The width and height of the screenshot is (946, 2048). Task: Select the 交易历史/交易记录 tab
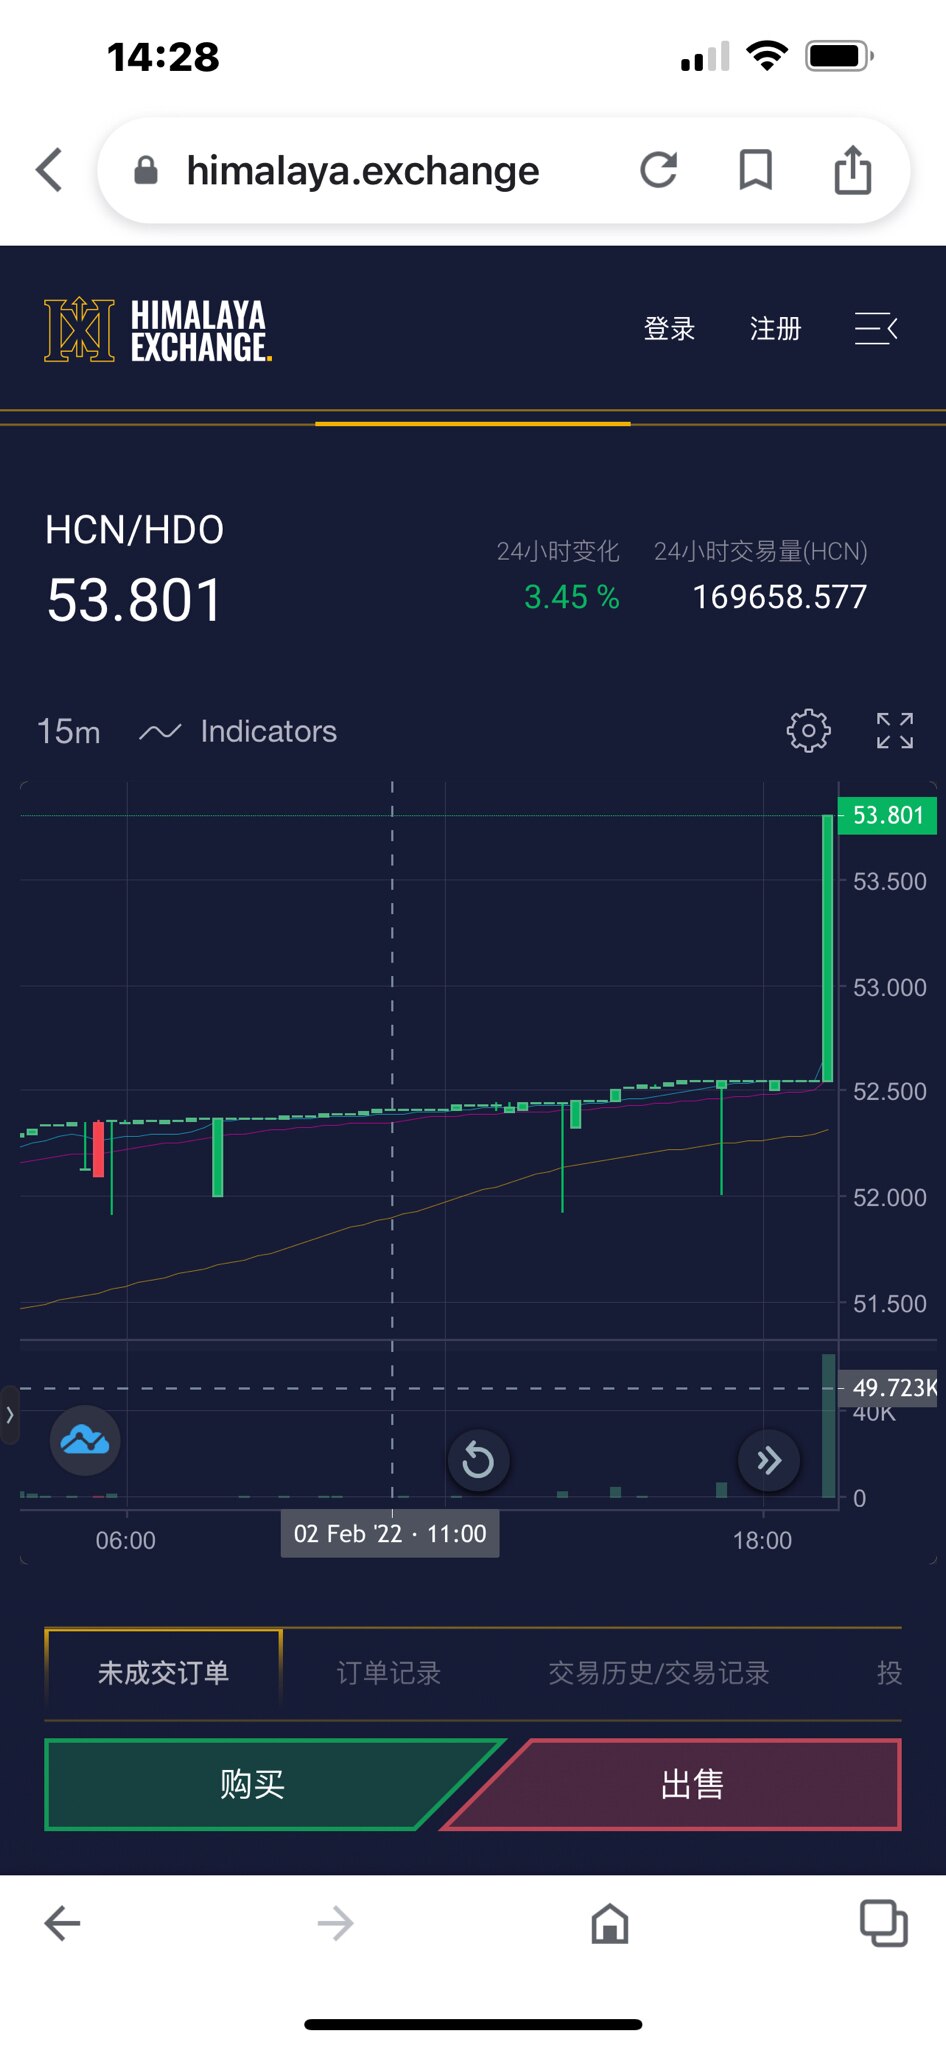click(x=658, y=1673)
